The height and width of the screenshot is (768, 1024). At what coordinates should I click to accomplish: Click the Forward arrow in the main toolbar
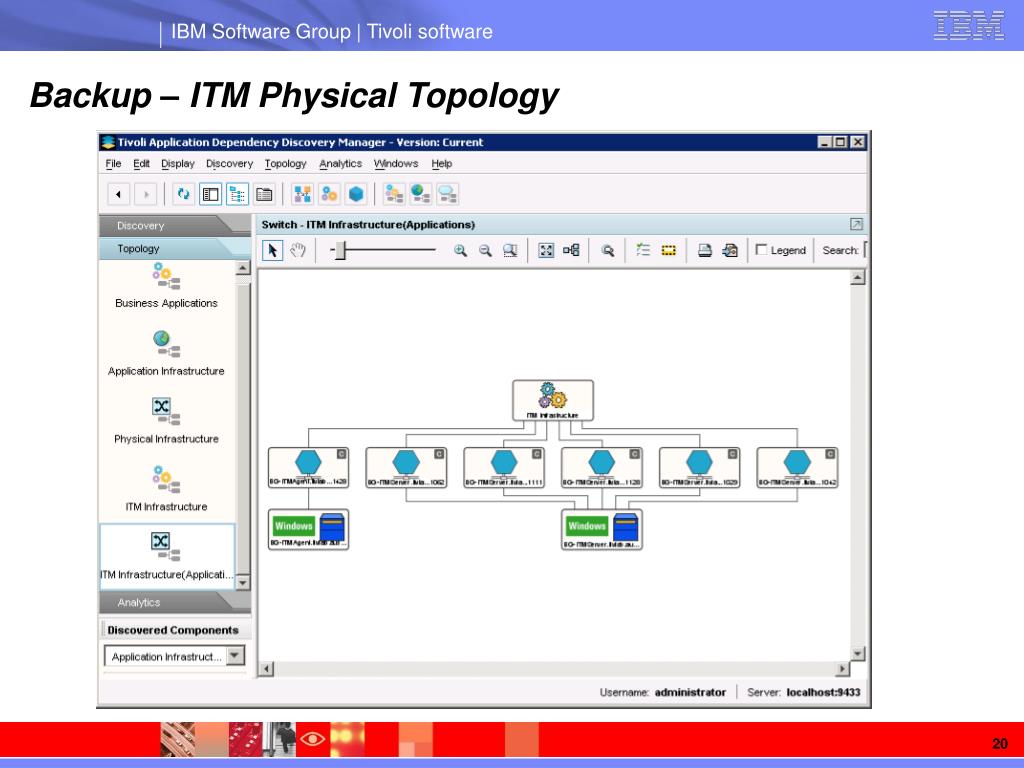(x=146, y=194)
